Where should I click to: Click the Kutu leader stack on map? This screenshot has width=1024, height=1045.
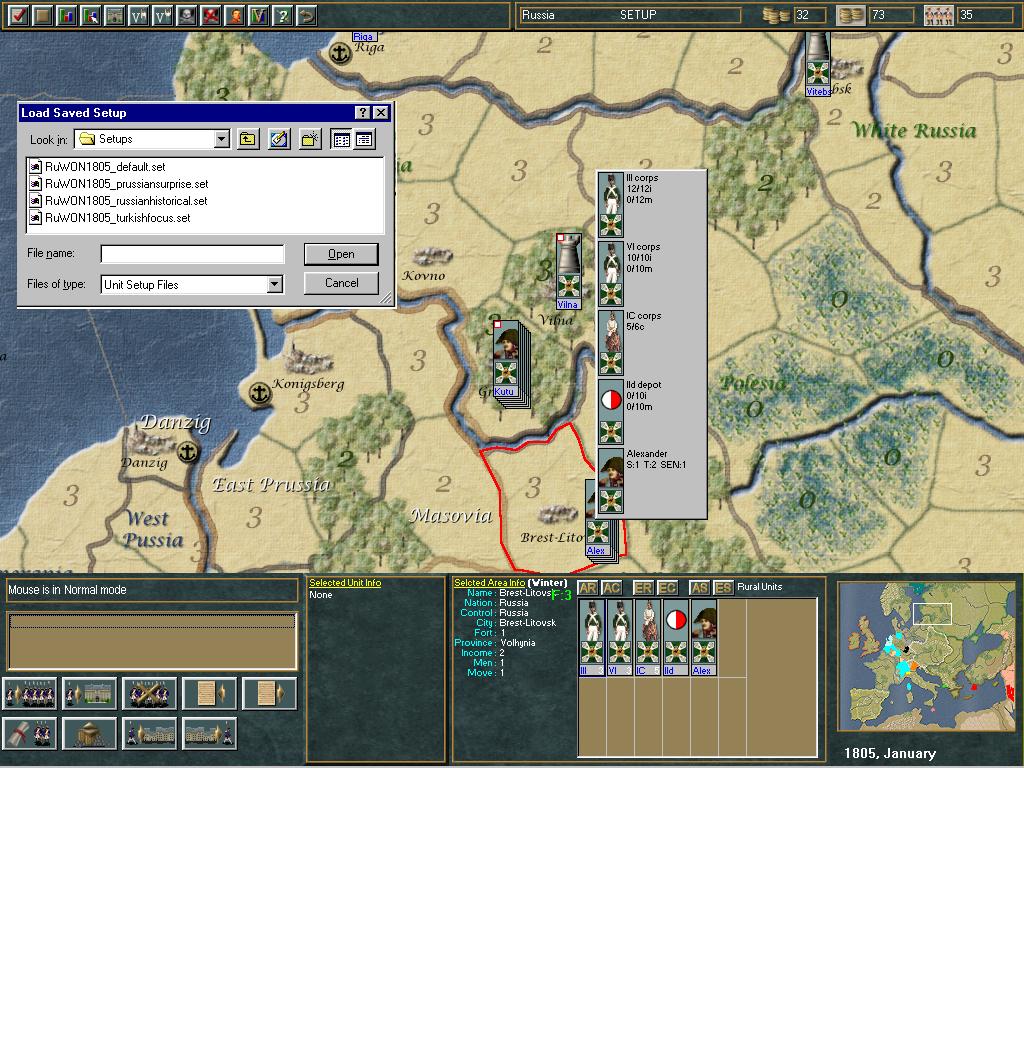coord(507,359)
